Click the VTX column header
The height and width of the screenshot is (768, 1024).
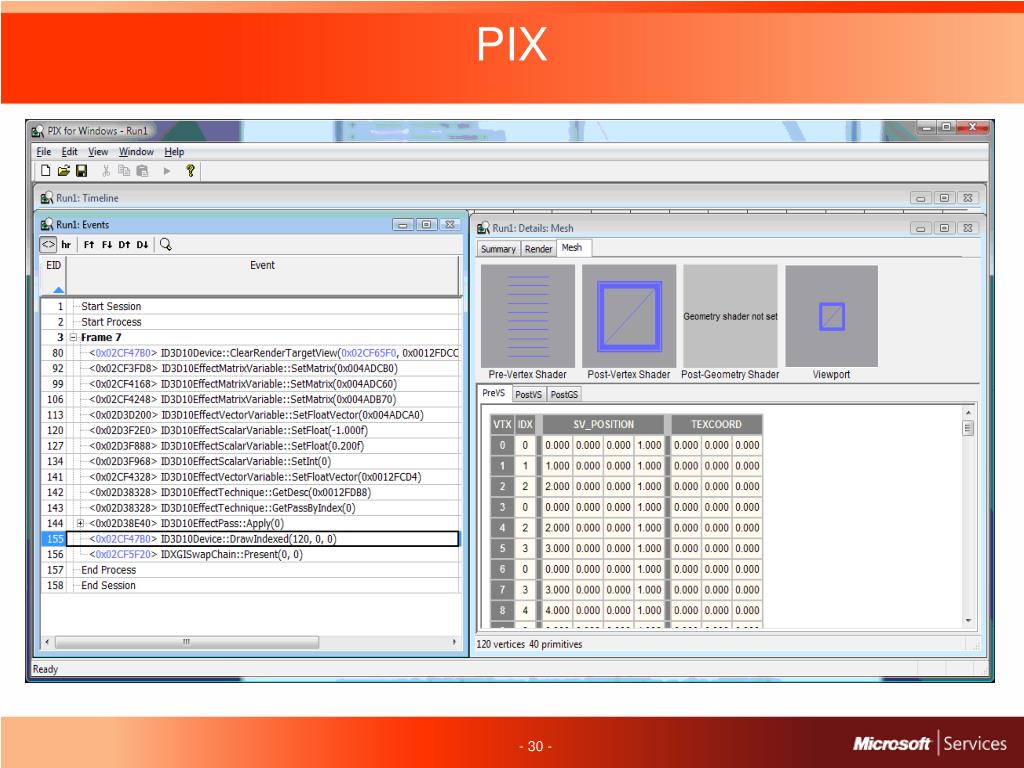(x=502, y=424)
